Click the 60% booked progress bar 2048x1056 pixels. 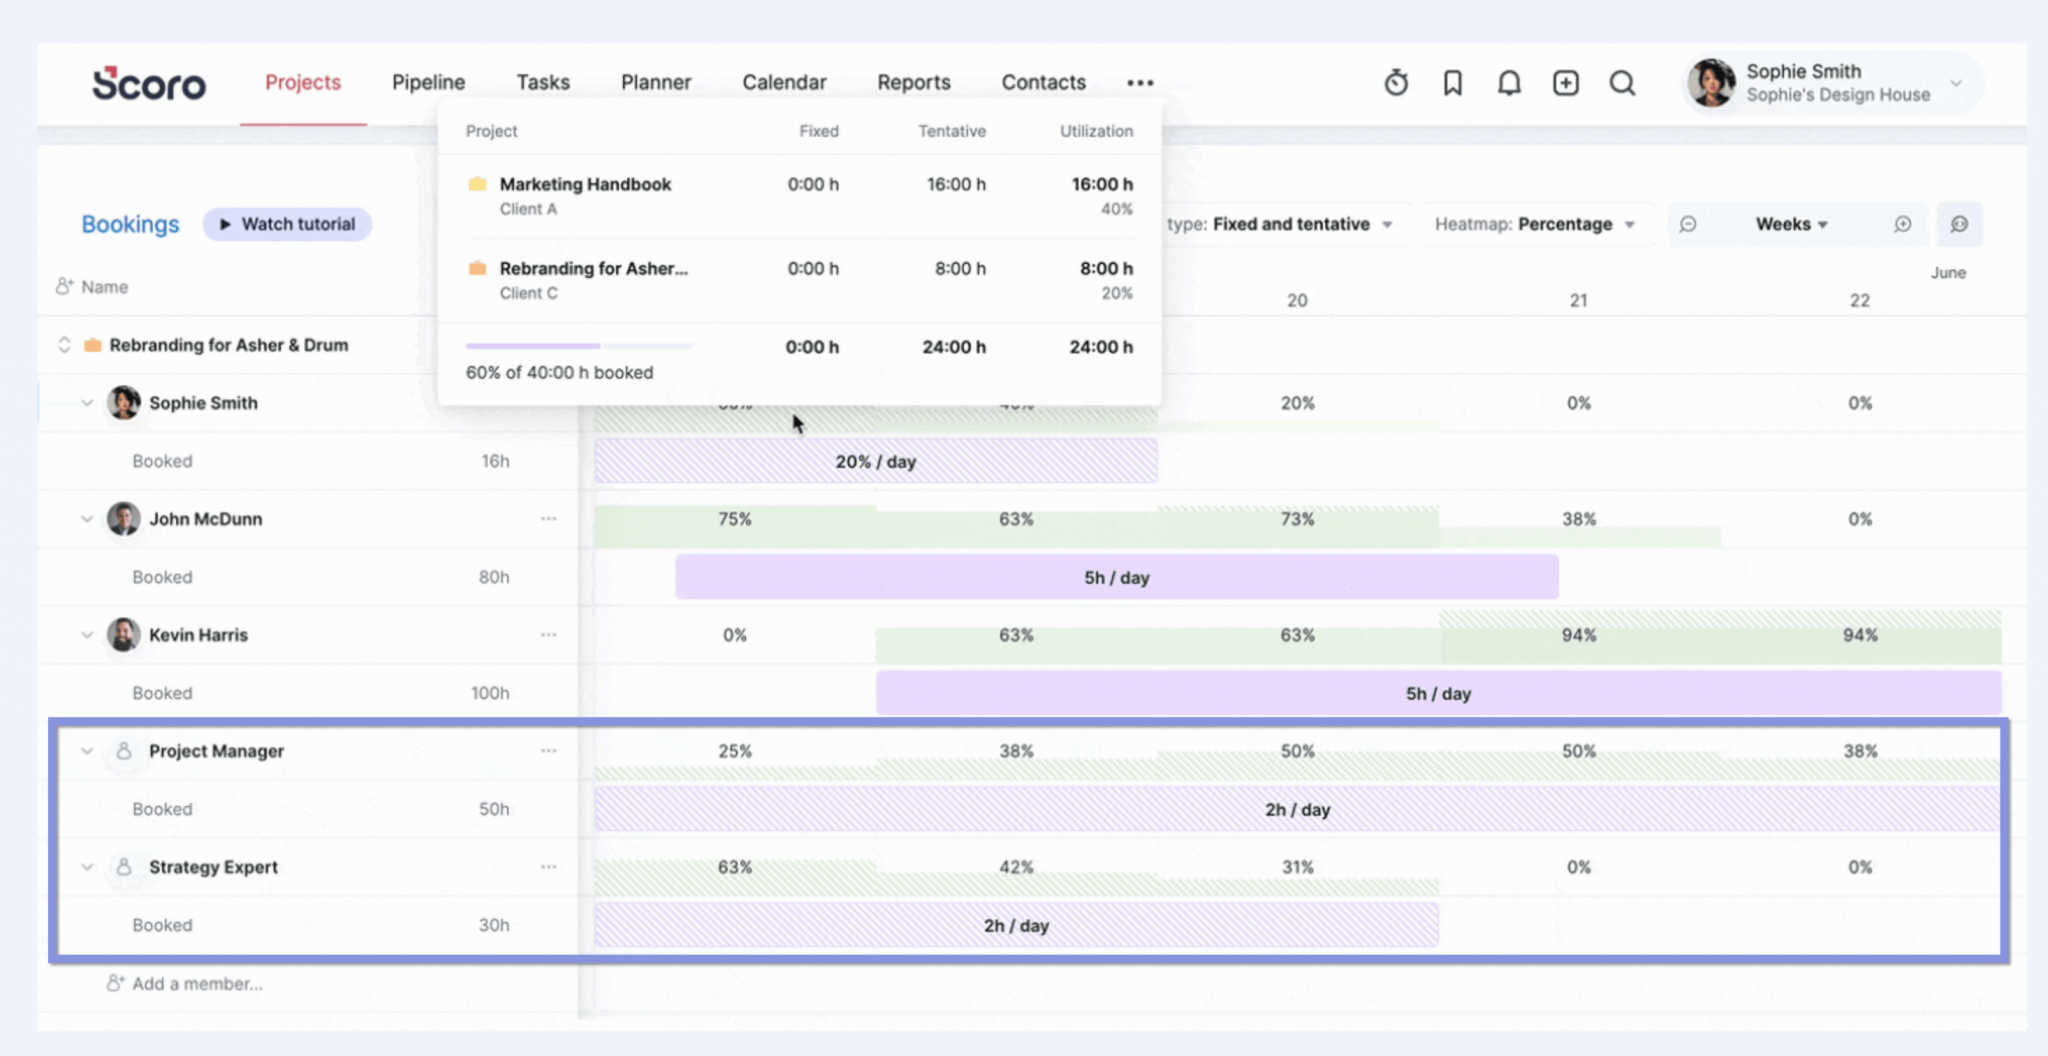[x=578, y=346]
